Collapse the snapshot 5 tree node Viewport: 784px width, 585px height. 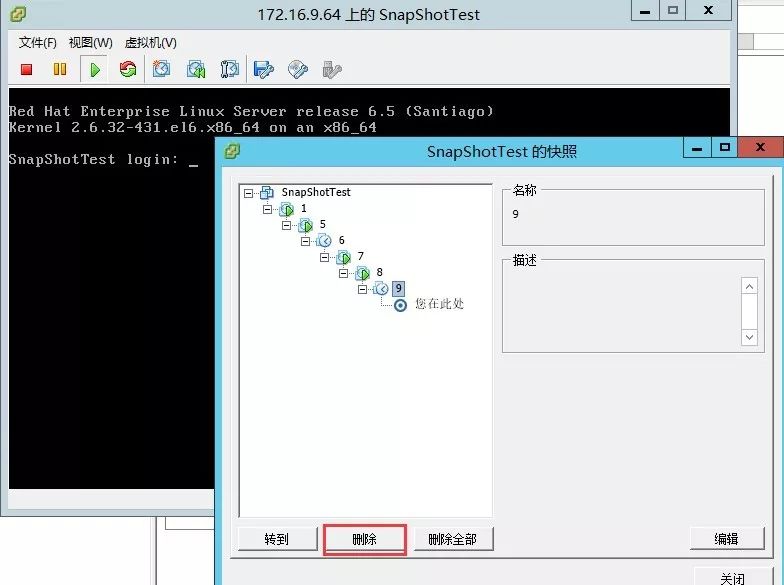click(x=286, y=225)
